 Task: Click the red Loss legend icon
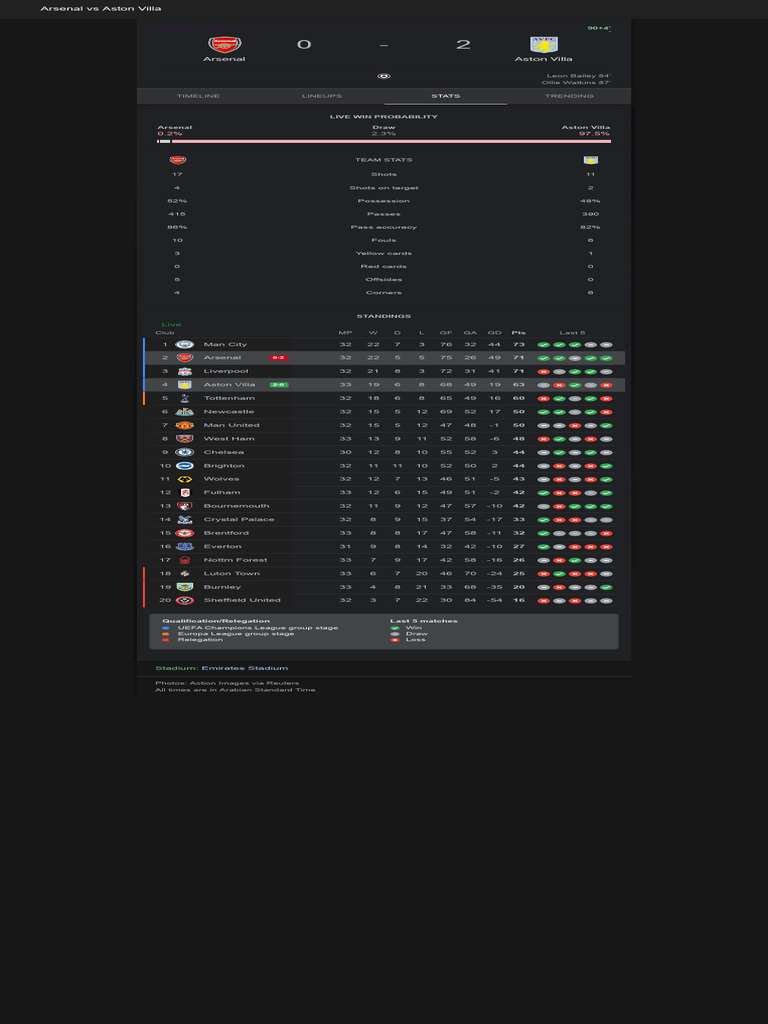pos(394,639)
